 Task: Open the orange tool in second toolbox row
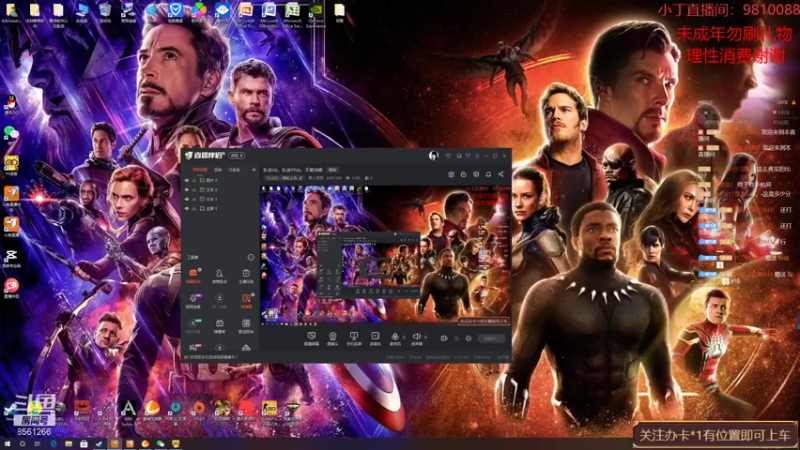[246, 301]
